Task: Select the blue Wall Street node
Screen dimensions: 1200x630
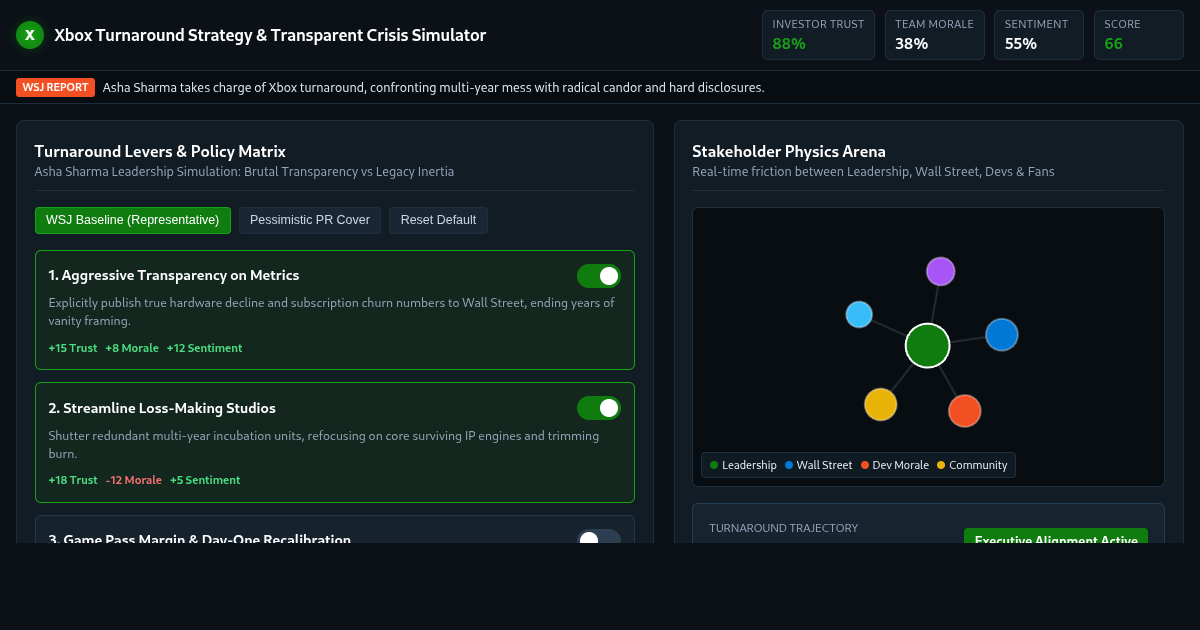Action: pyautogui.click(x=1002, y=334)
